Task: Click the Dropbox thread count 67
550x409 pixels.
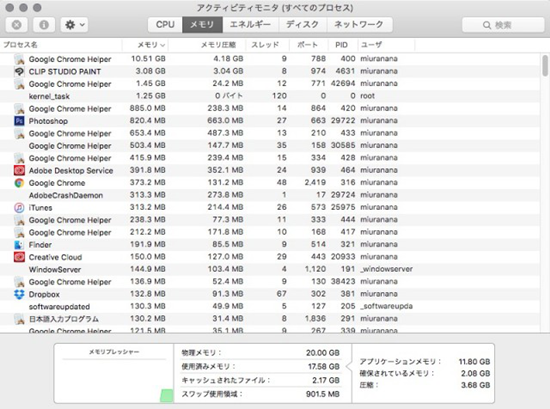Action: (x=282, y=294)
